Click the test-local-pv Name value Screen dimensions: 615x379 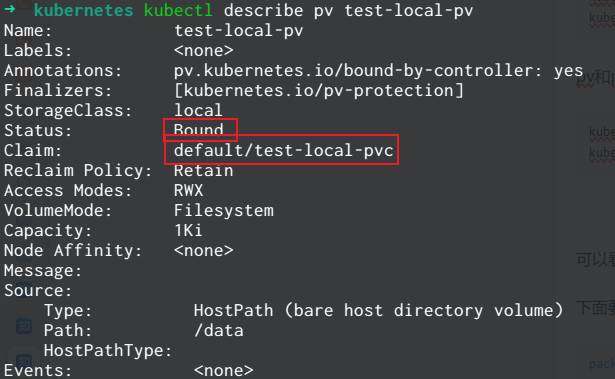click(238, 31)
